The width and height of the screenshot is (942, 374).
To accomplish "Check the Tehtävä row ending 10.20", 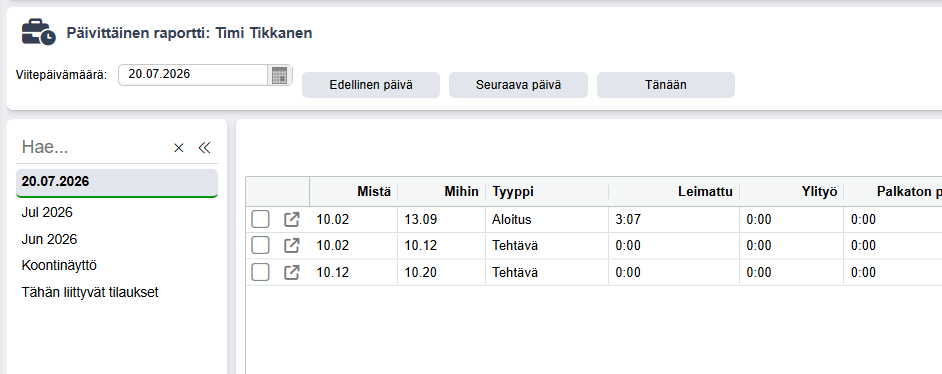I will pyautogui.click(x=260, y=273).
